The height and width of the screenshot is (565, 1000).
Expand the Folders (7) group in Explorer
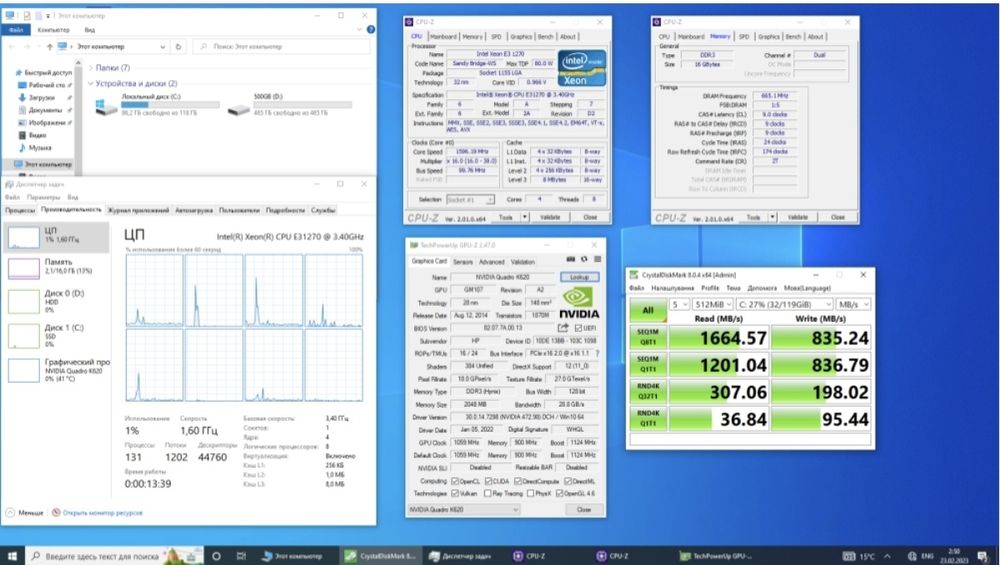coord(91,68)
